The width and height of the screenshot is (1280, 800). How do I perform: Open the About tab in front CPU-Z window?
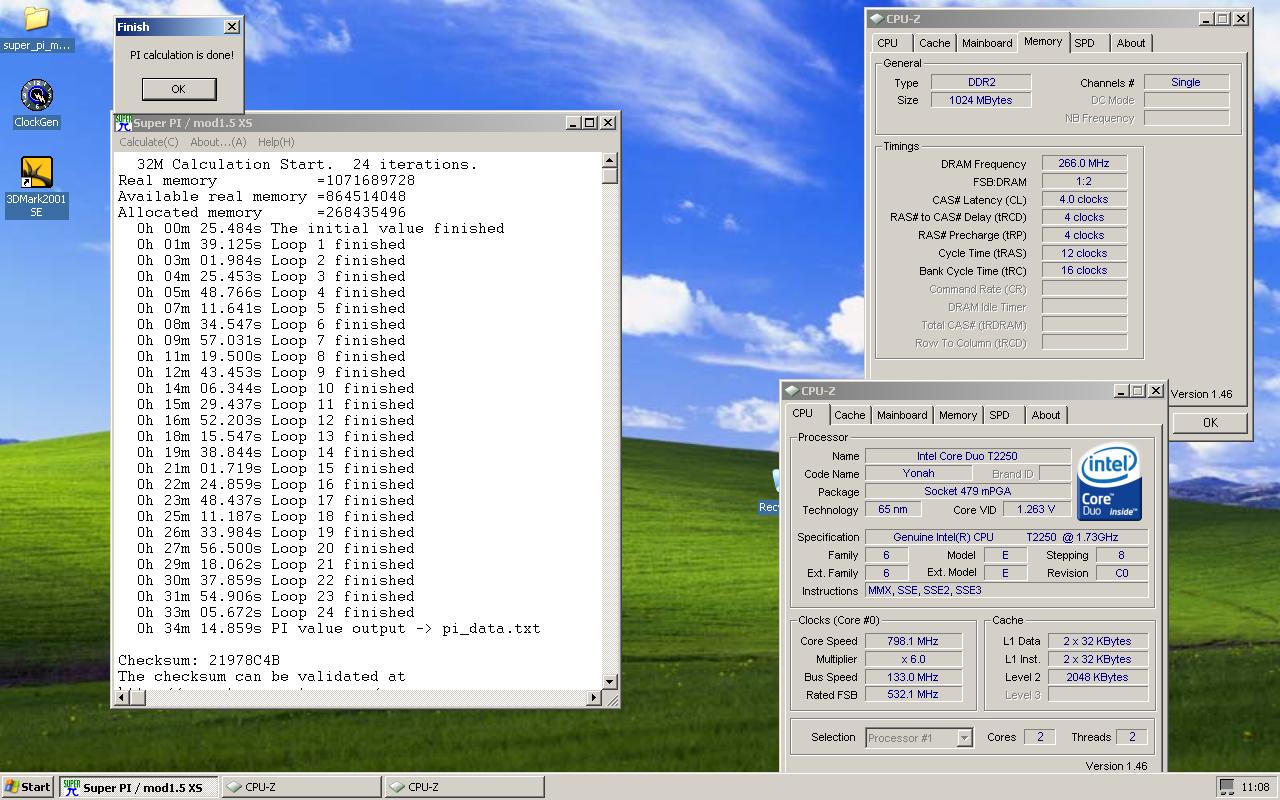[1046, 415]
